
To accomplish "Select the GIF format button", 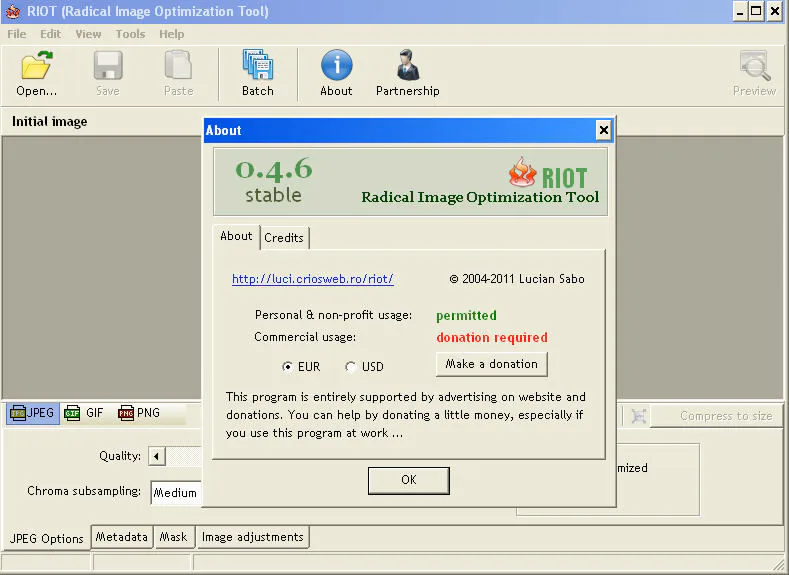I will coord(84,413).
